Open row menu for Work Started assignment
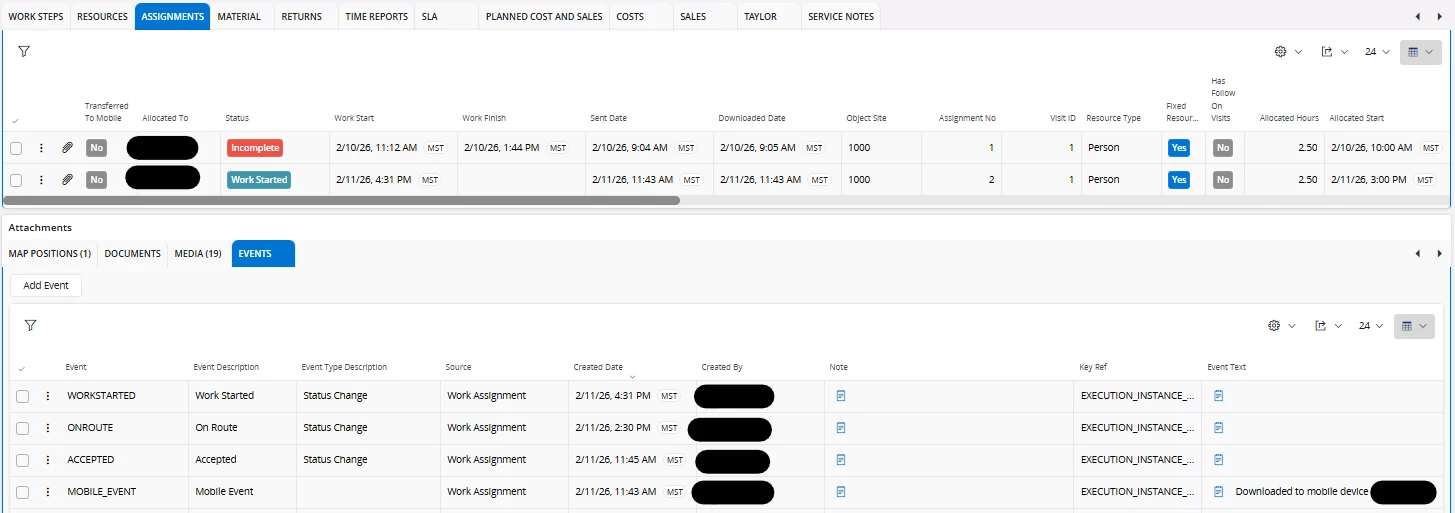Screen dimensions: 1455x513 tap(41, 180)
